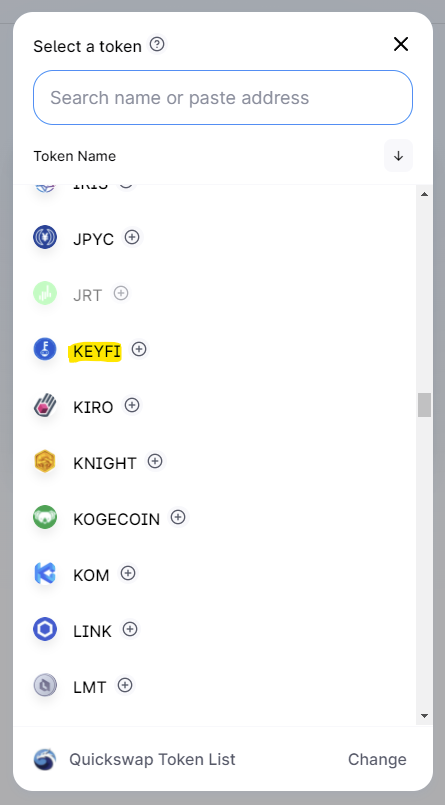Add KOGECOIN with its plus icon
Image resolution: width=445 pixels, height=805 pixels.
coord(178,517)
